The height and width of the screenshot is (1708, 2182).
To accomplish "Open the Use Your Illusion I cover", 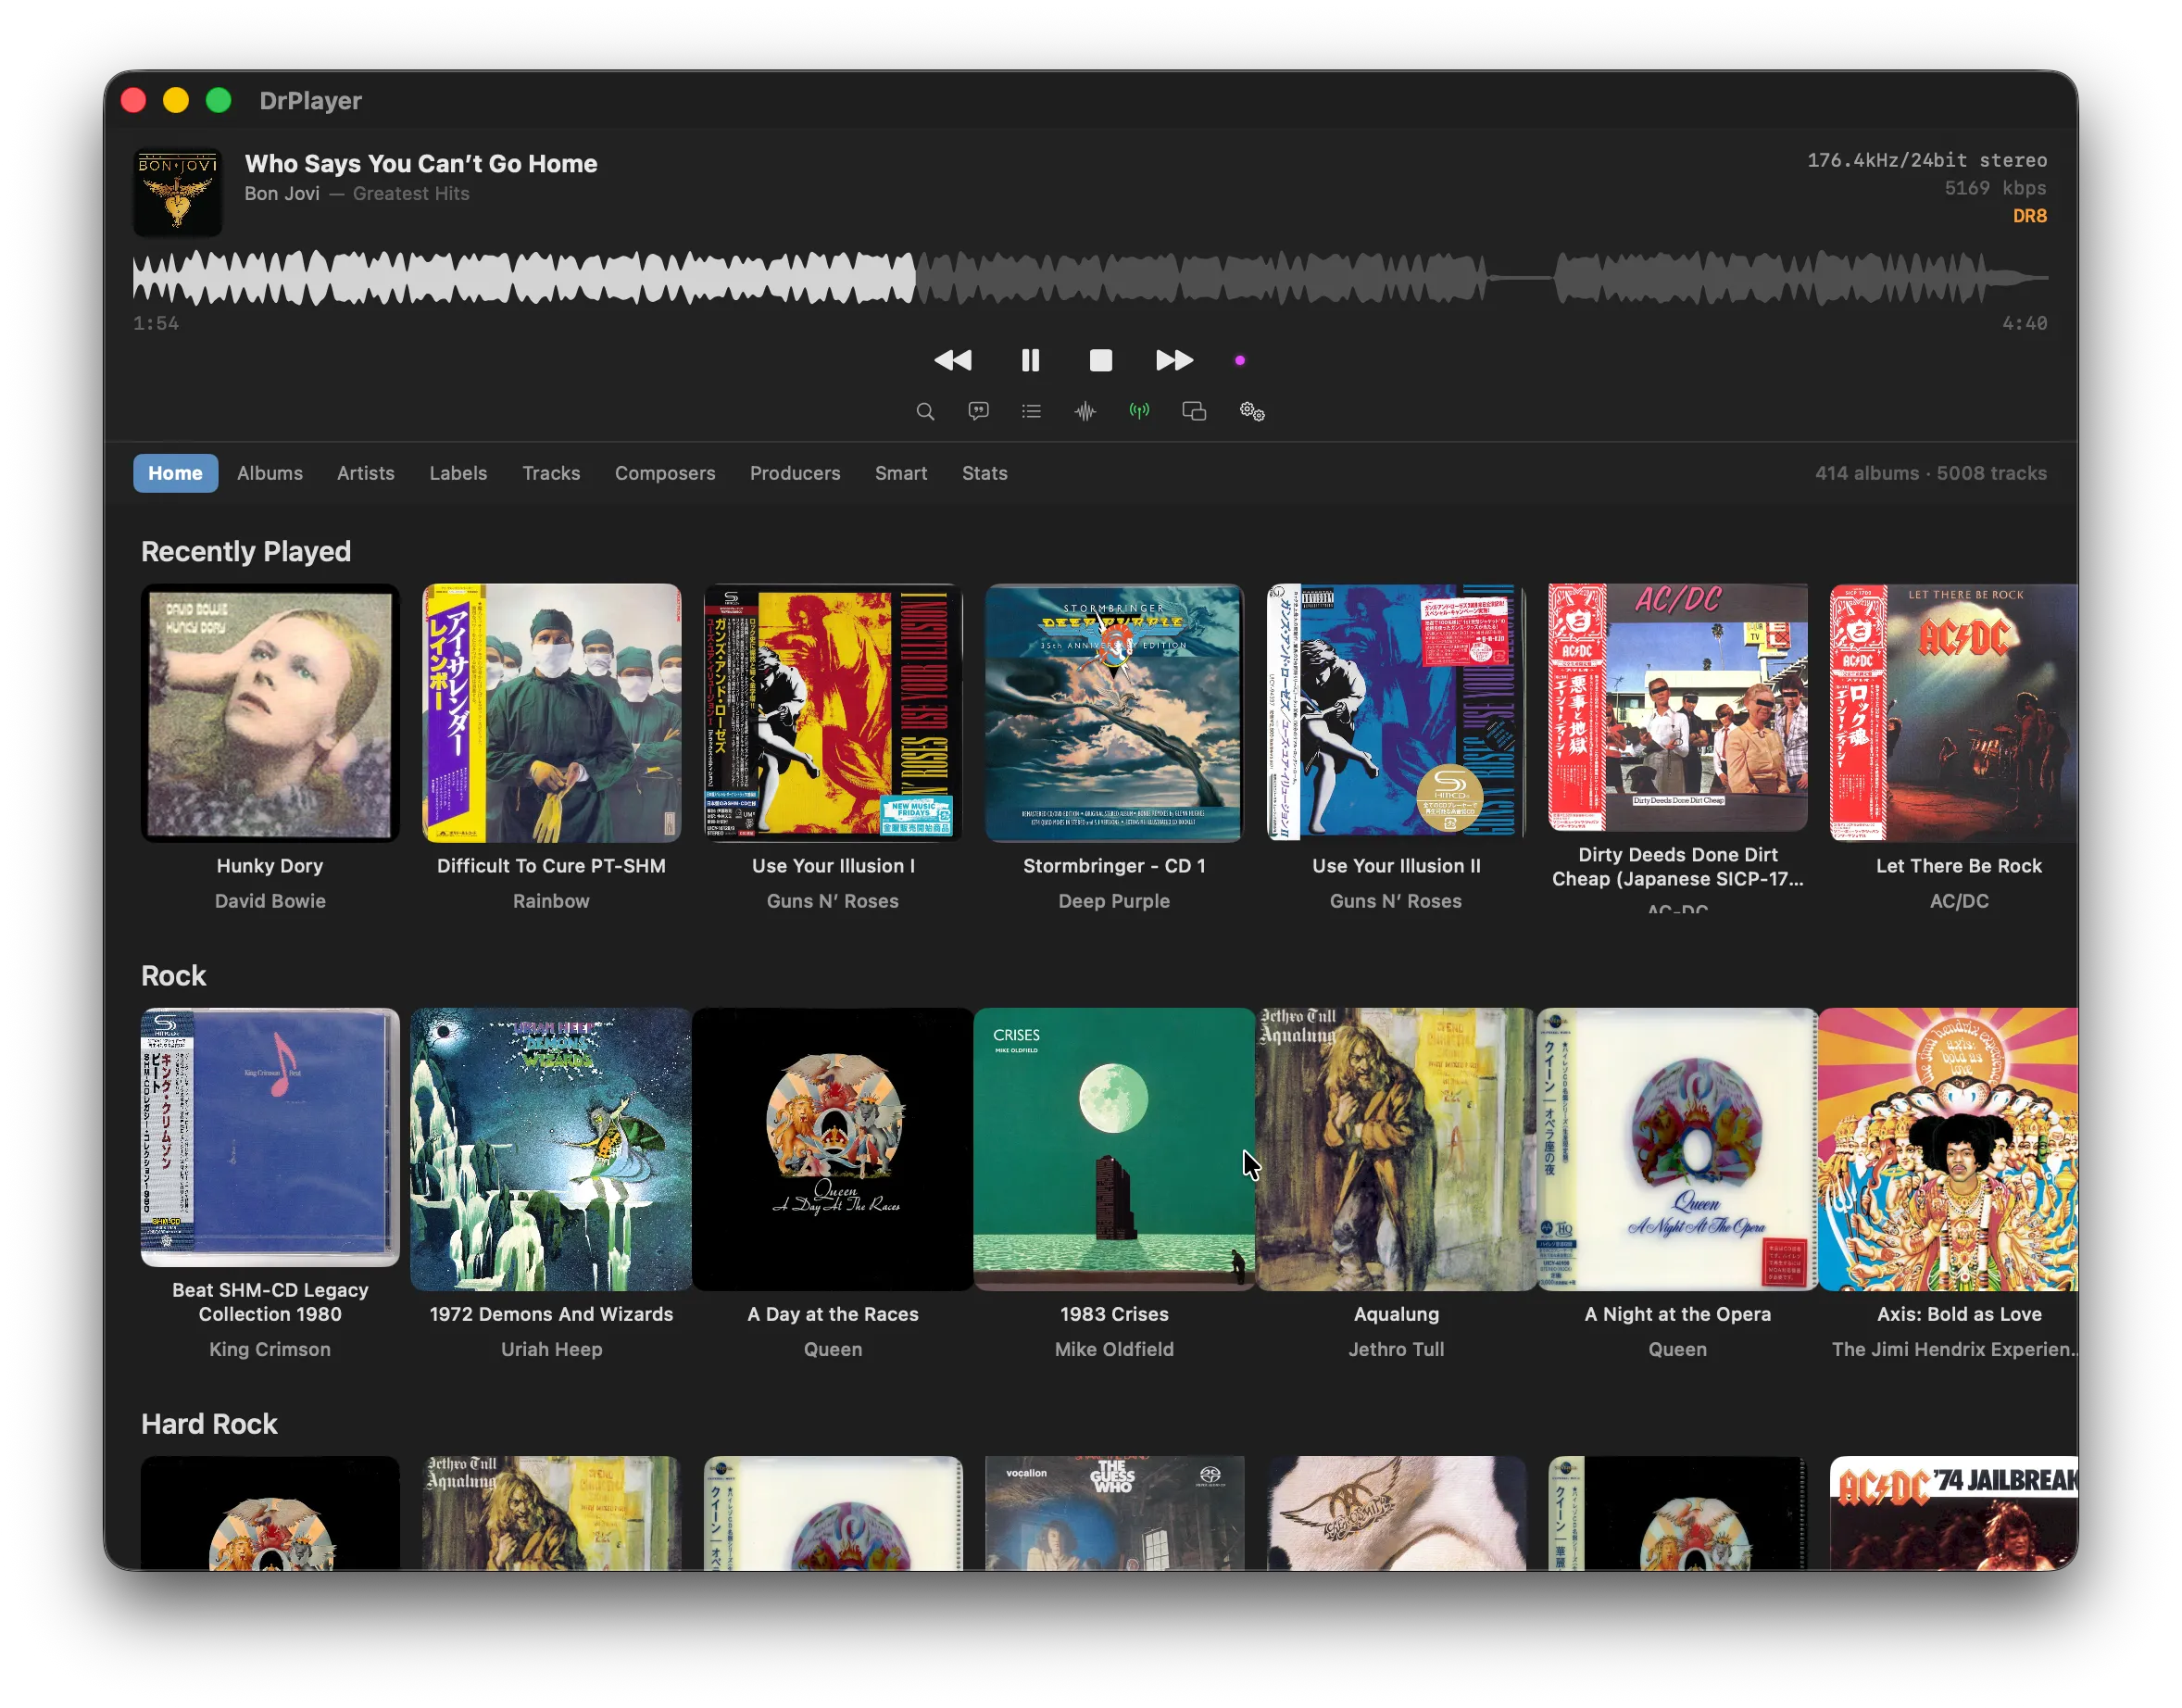I will tap(833, 712).
